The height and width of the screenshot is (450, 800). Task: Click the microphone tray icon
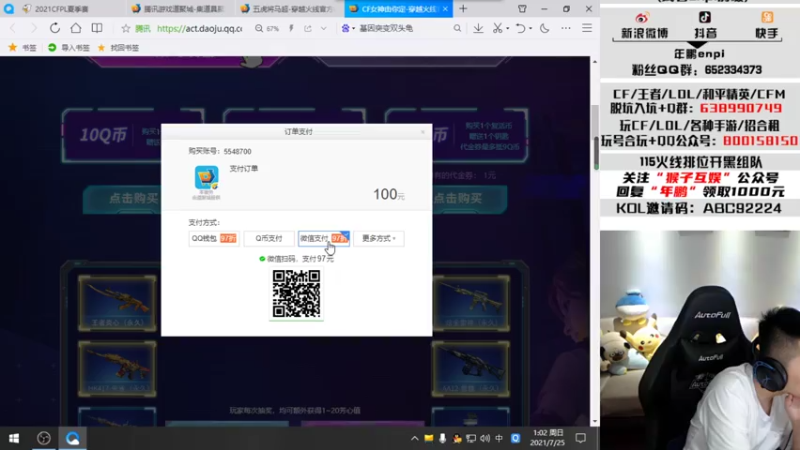442,438
